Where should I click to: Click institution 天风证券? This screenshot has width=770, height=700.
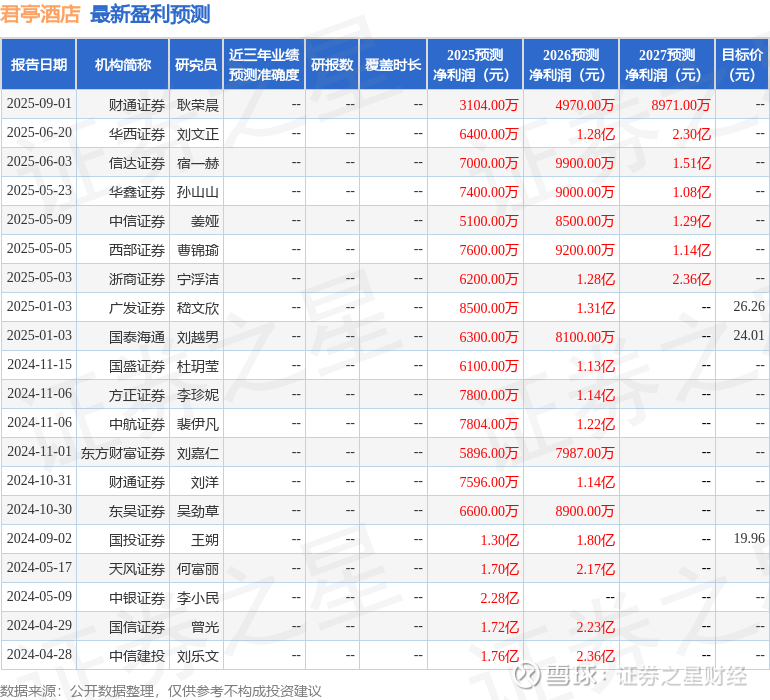pyautogui.click(x=137, y=569)
